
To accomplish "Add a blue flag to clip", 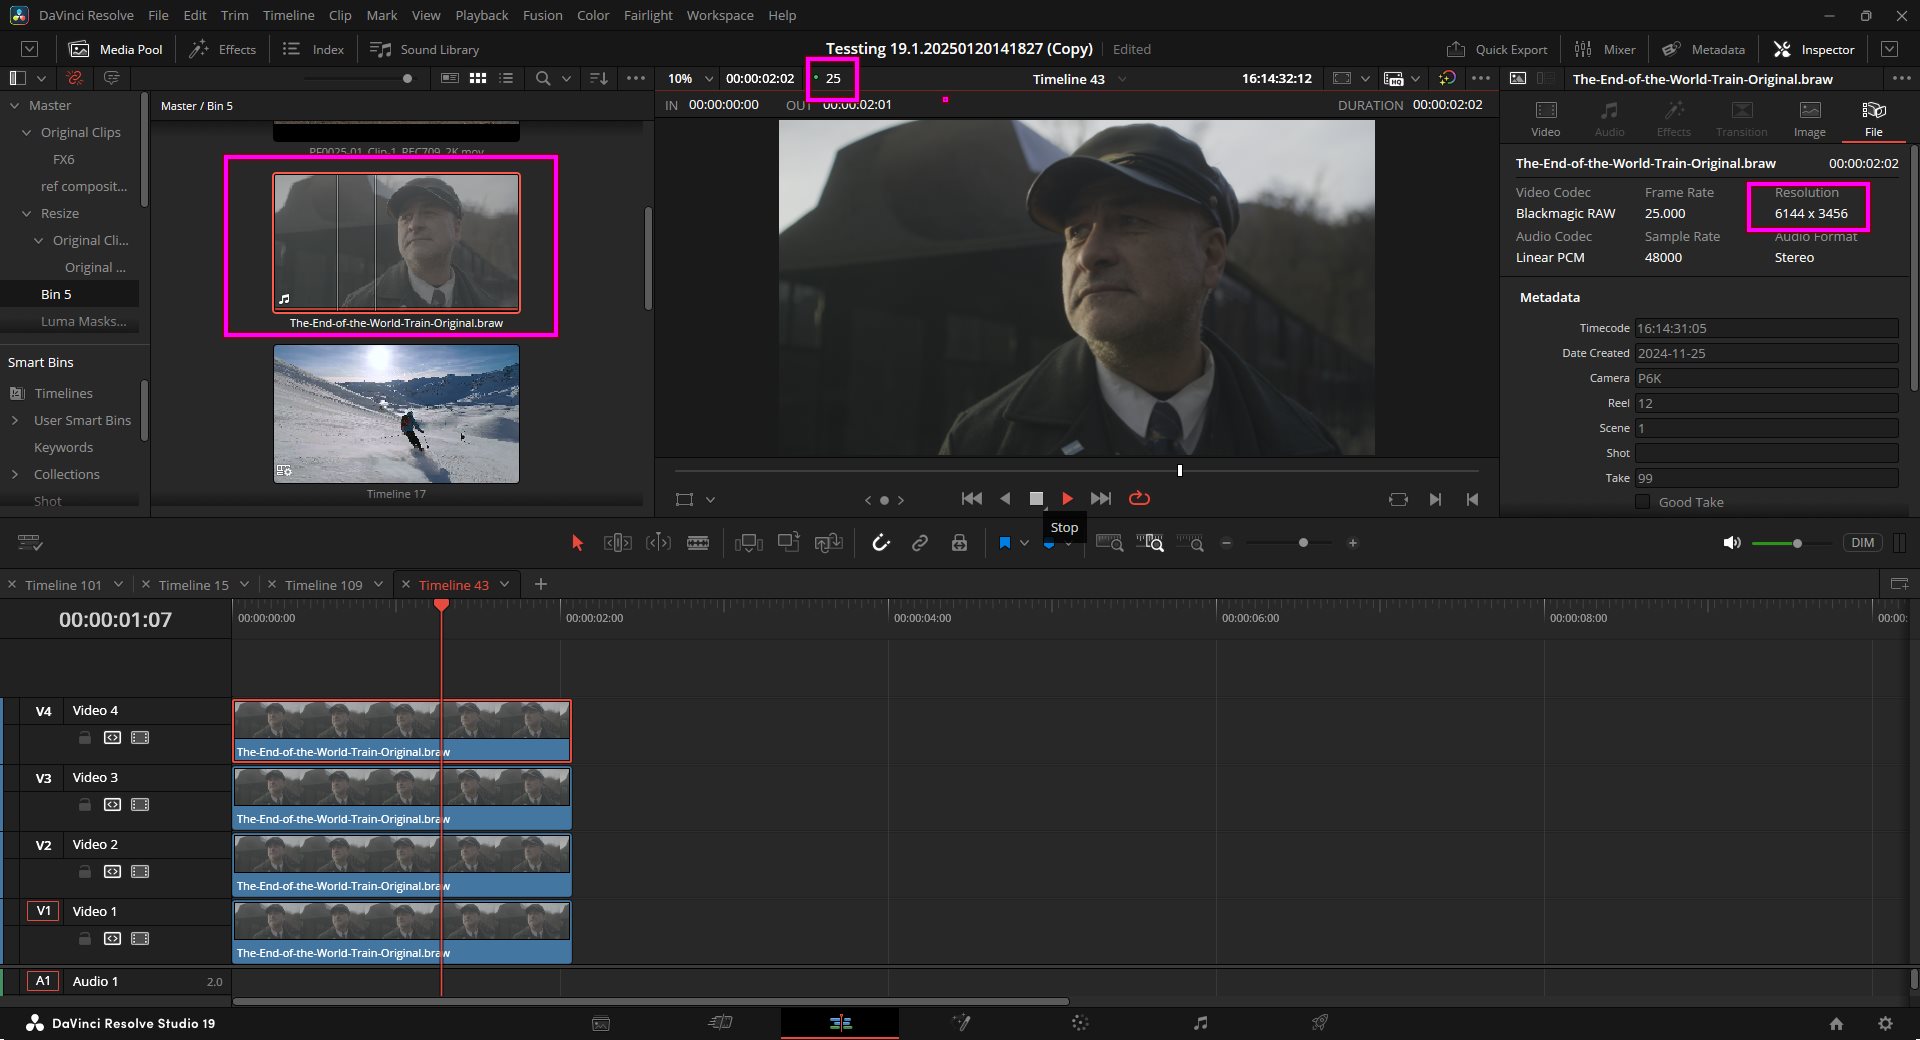I will [1005, 543].
